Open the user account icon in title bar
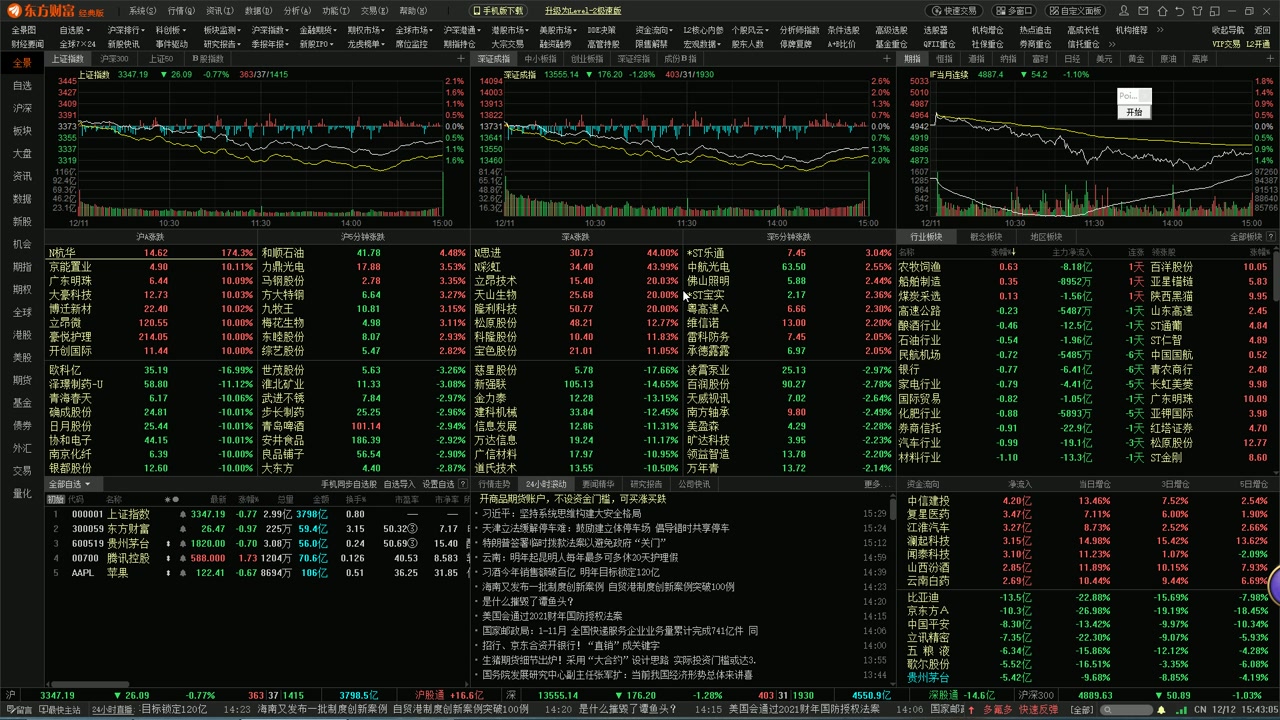Viewport: 1280px width, 720px height. pyautogui.click(x=1125, y=11)
